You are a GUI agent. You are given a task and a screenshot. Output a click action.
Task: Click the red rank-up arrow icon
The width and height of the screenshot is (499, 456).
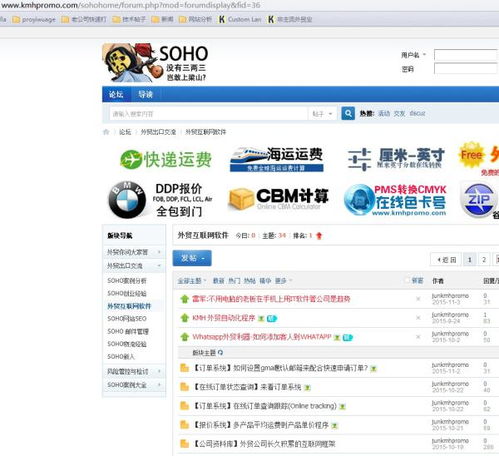pos(319,236)
